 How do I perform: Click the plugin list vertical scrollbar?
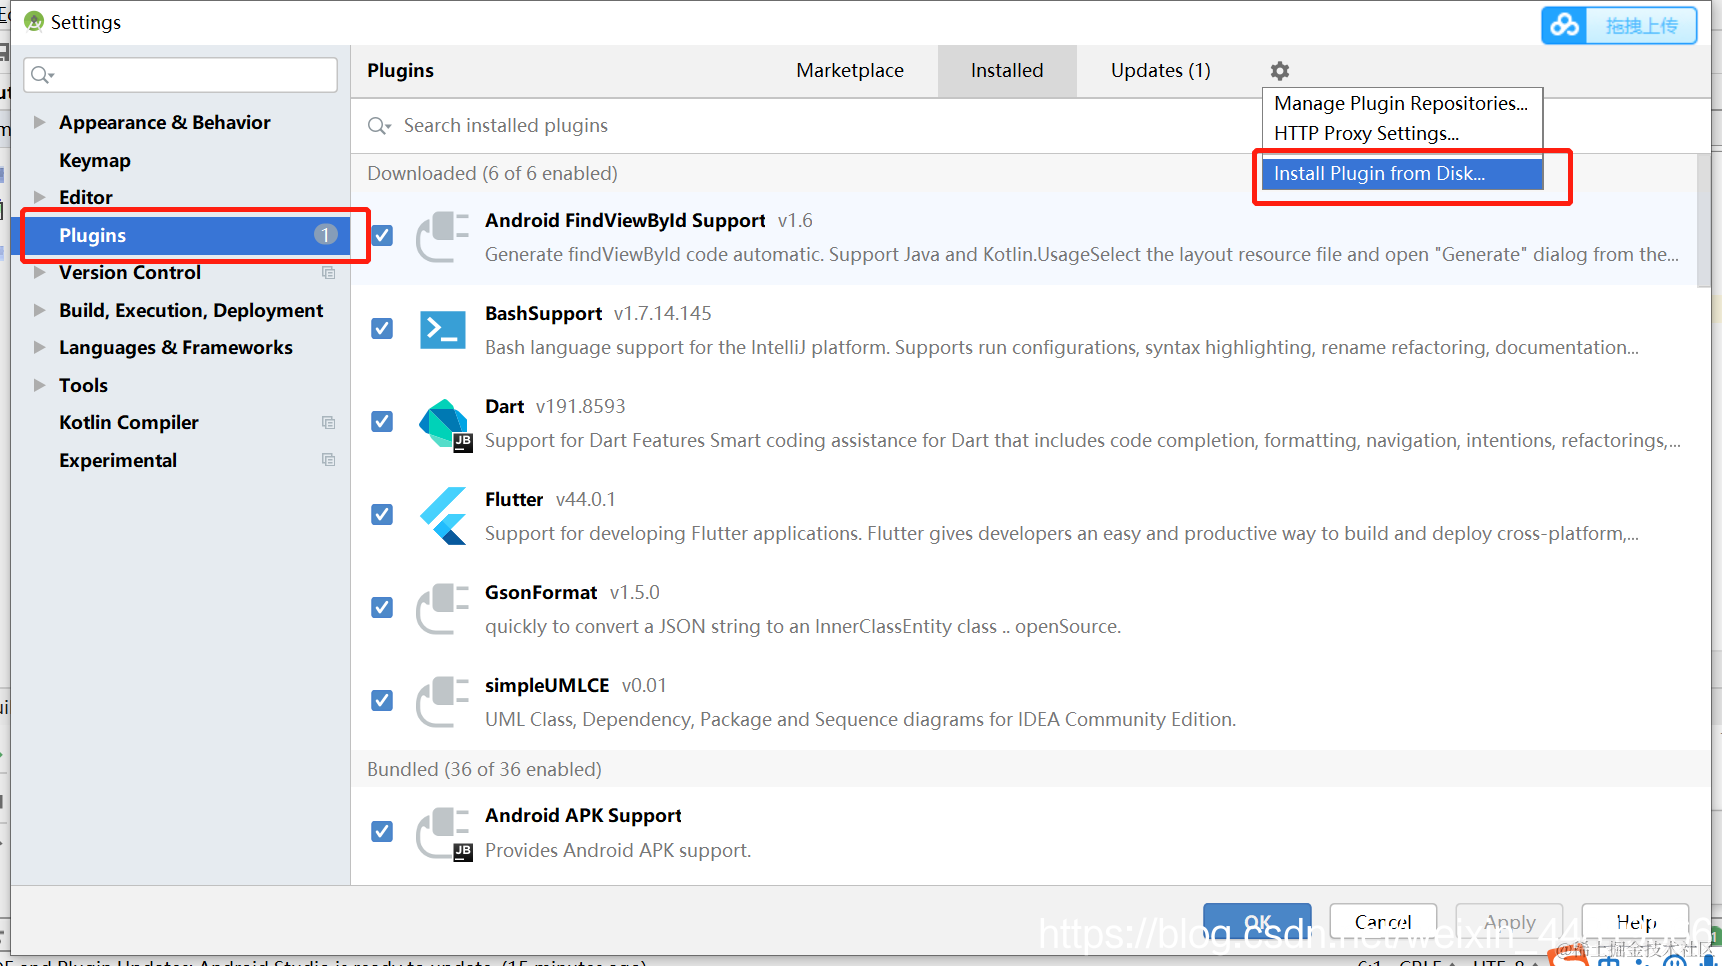[1704, 220]
